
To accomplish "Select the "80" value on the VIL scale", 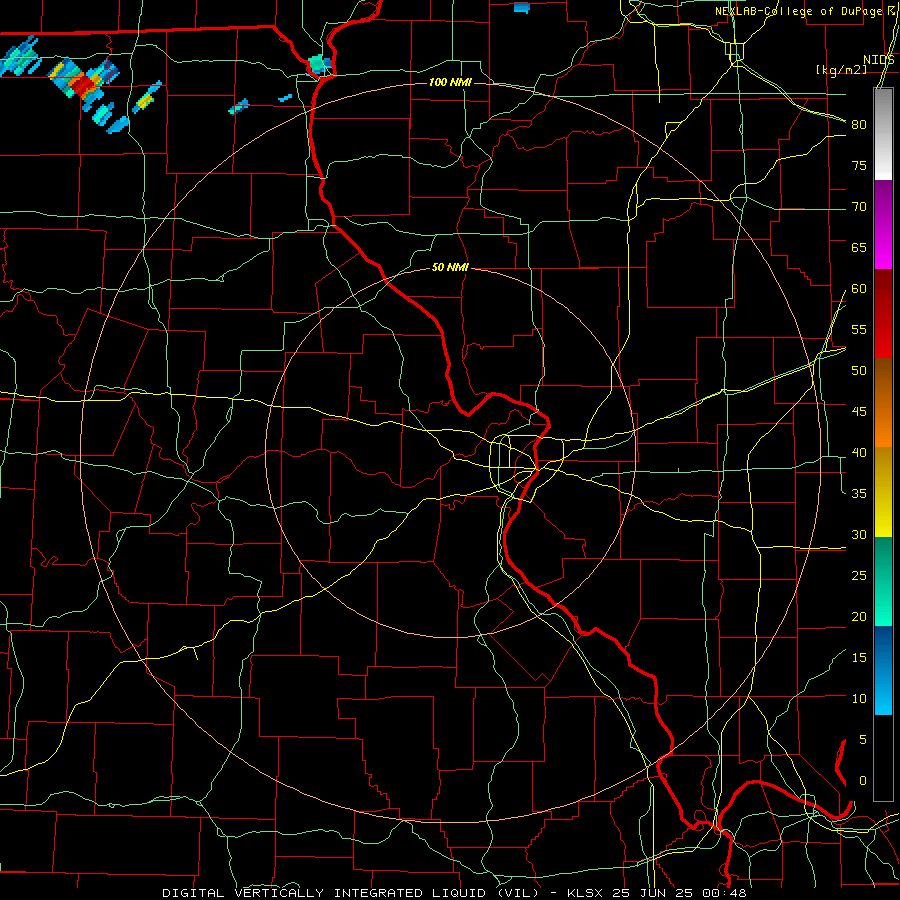I will [859, 125].
